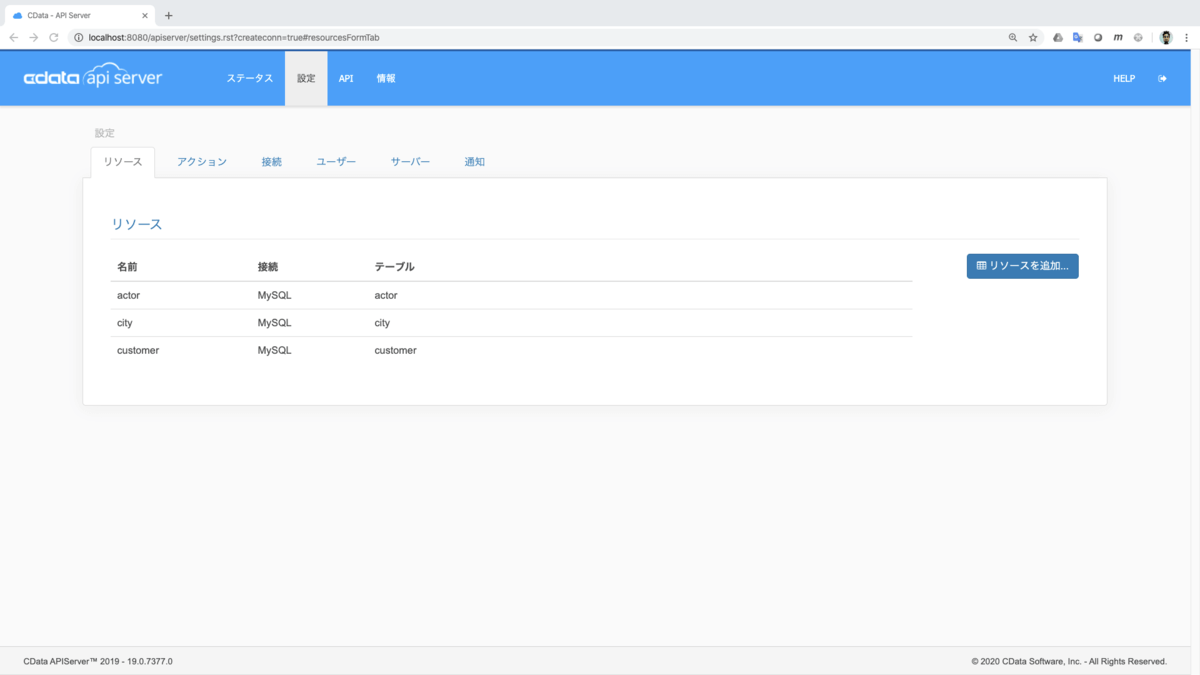Screen dimensions: 1200x675
Task: Click the actor resource name
Action: click(130, 296)
